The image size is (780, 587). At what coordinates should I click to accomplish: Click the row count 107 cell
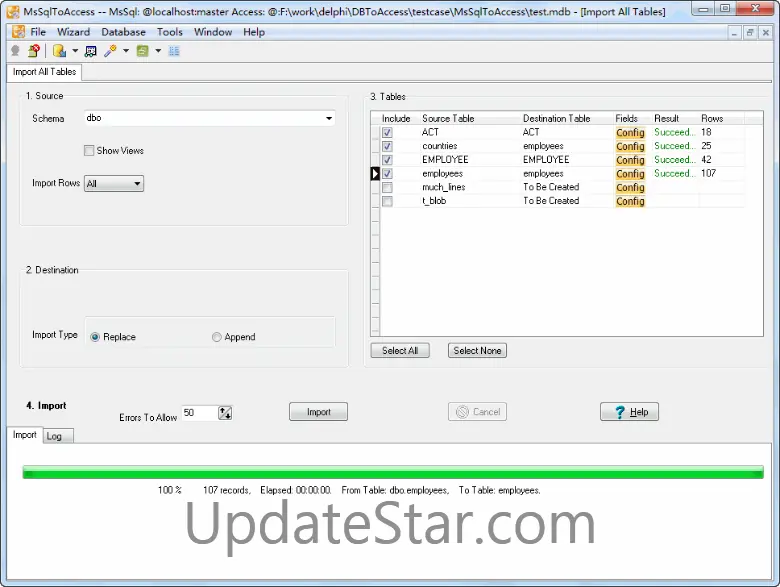point(708,174)
